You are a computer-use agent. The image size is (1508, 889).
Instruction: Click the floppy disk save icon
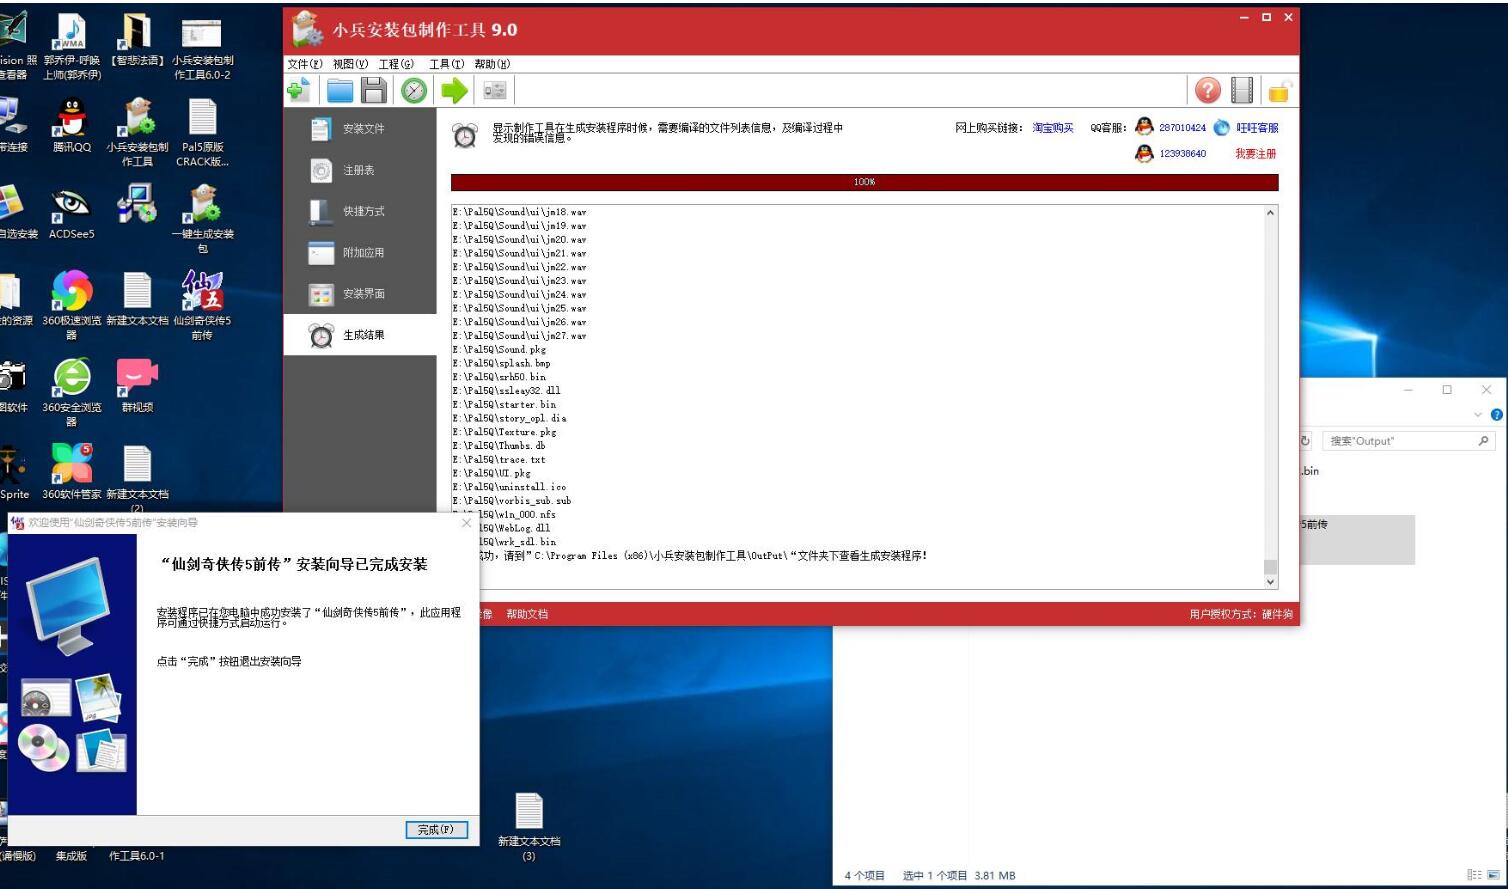pyautogui.click(x=374, y=91)
